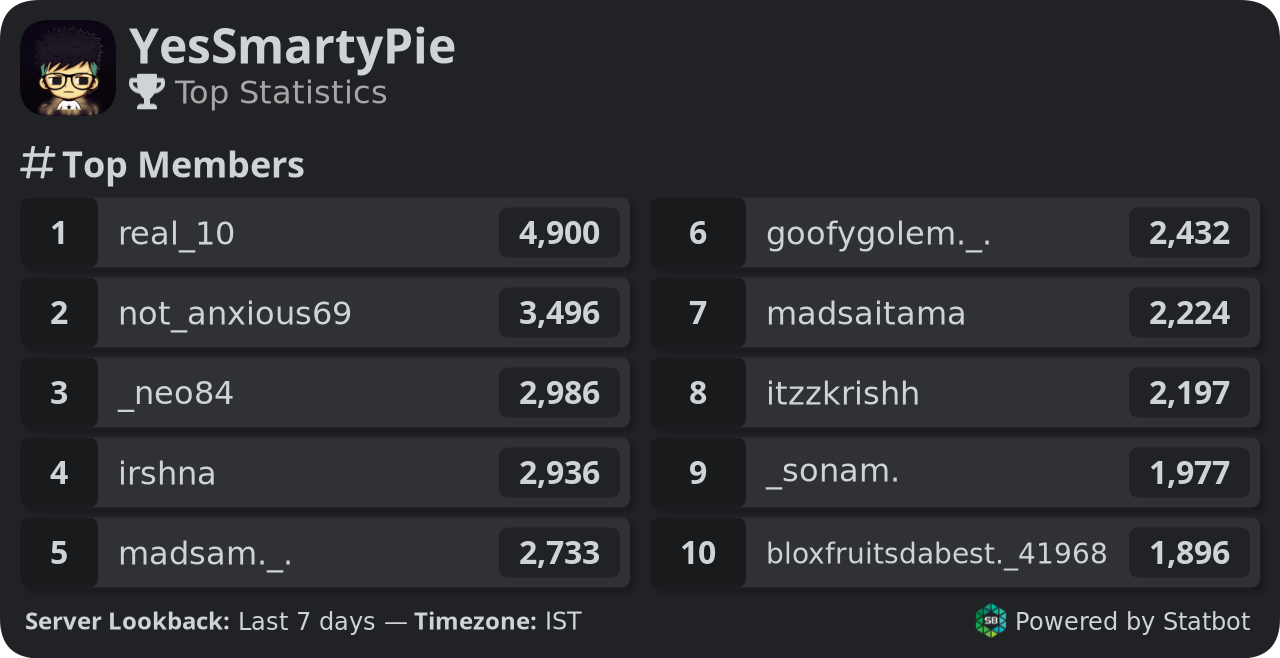The width and height of the screenshot is (1280, 658).
Task: Click the Timezone IST label
Action: click(x=497, y=621)
